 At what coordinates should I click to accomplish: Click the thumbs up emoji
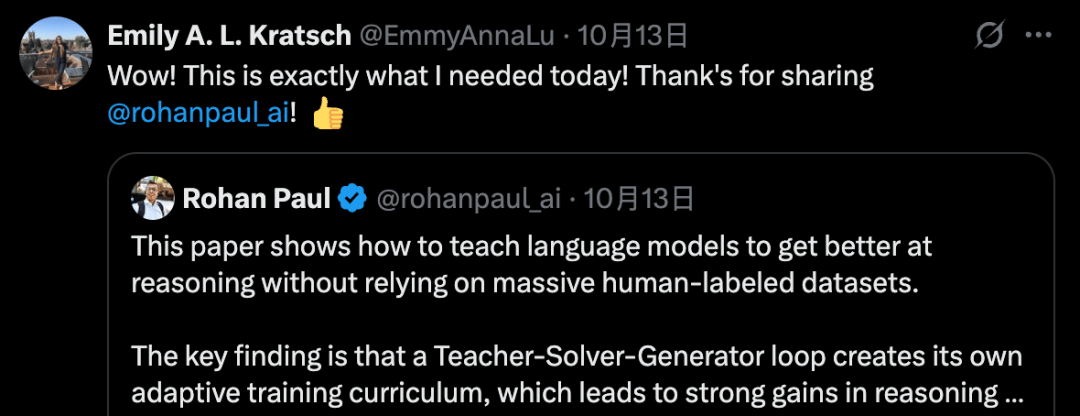[x=328, y=115]
